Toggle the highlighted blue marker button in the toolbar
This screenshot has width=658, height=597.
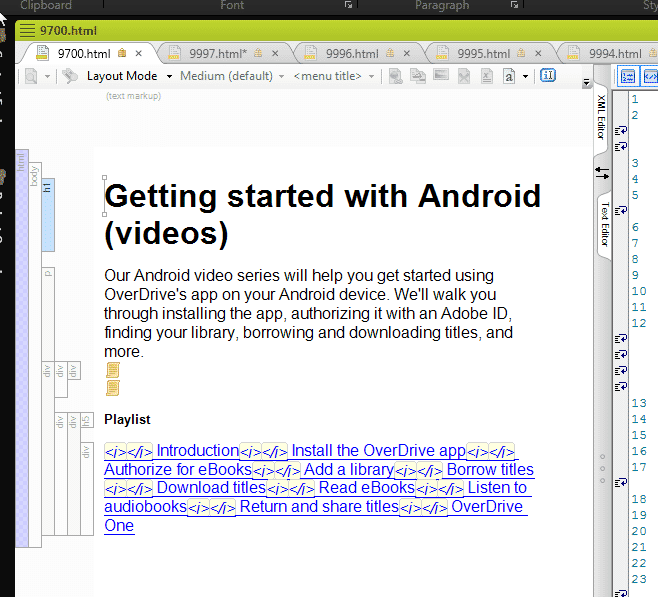coord(548,76)
